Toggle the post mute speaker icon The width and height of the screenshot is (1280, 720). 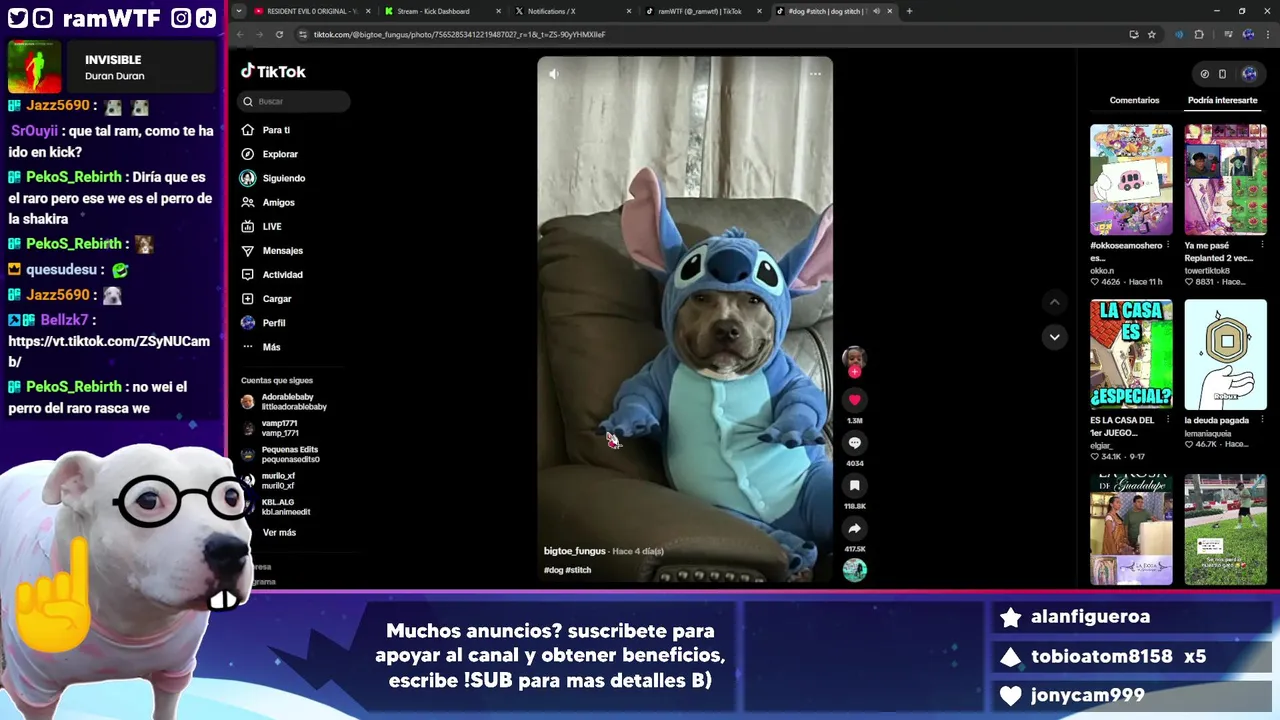click(554, 73)
